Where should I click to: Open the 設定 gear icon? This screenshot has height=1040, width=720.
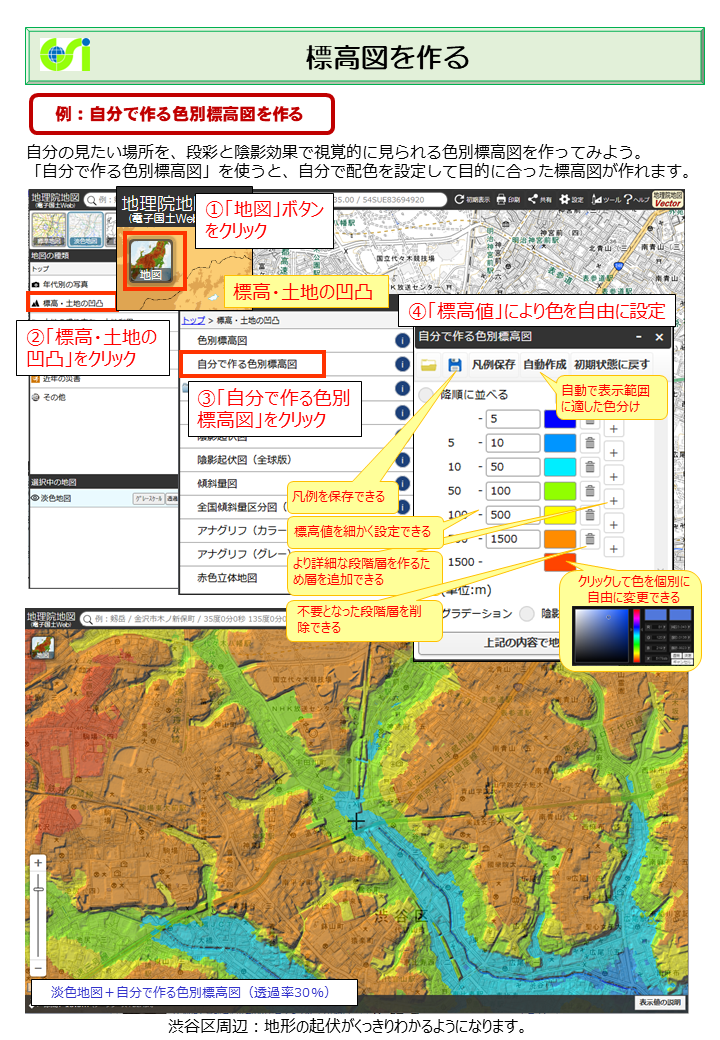tap(564, 199)
